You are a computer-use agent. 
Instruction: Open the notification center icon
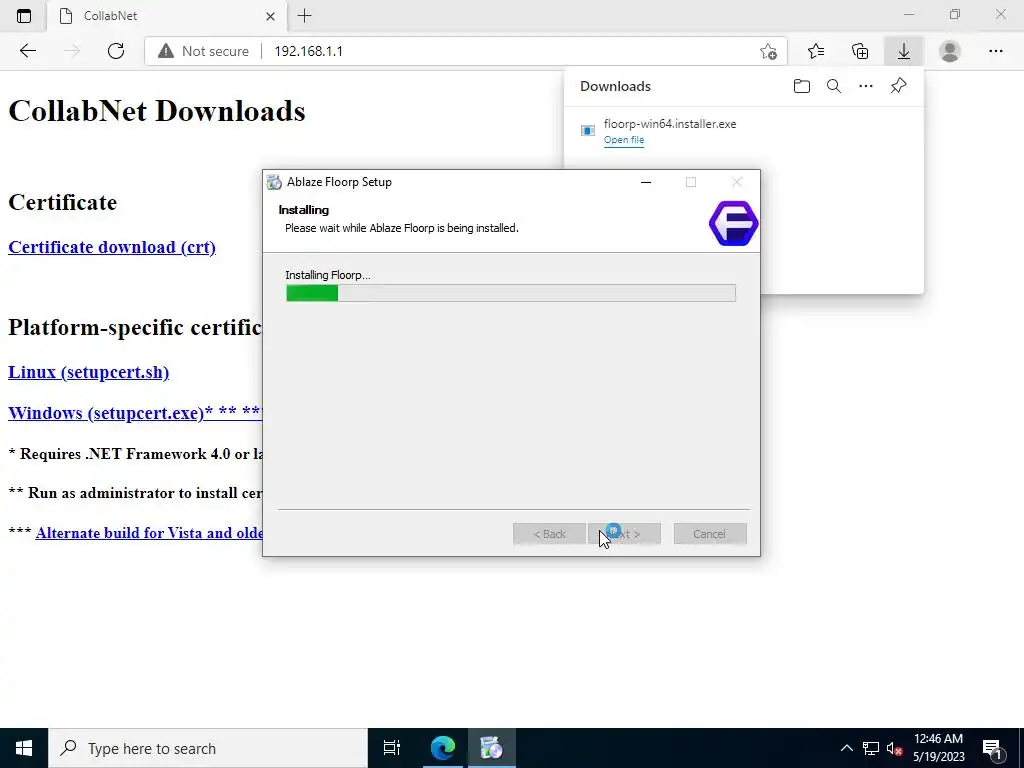click(992, 748)
